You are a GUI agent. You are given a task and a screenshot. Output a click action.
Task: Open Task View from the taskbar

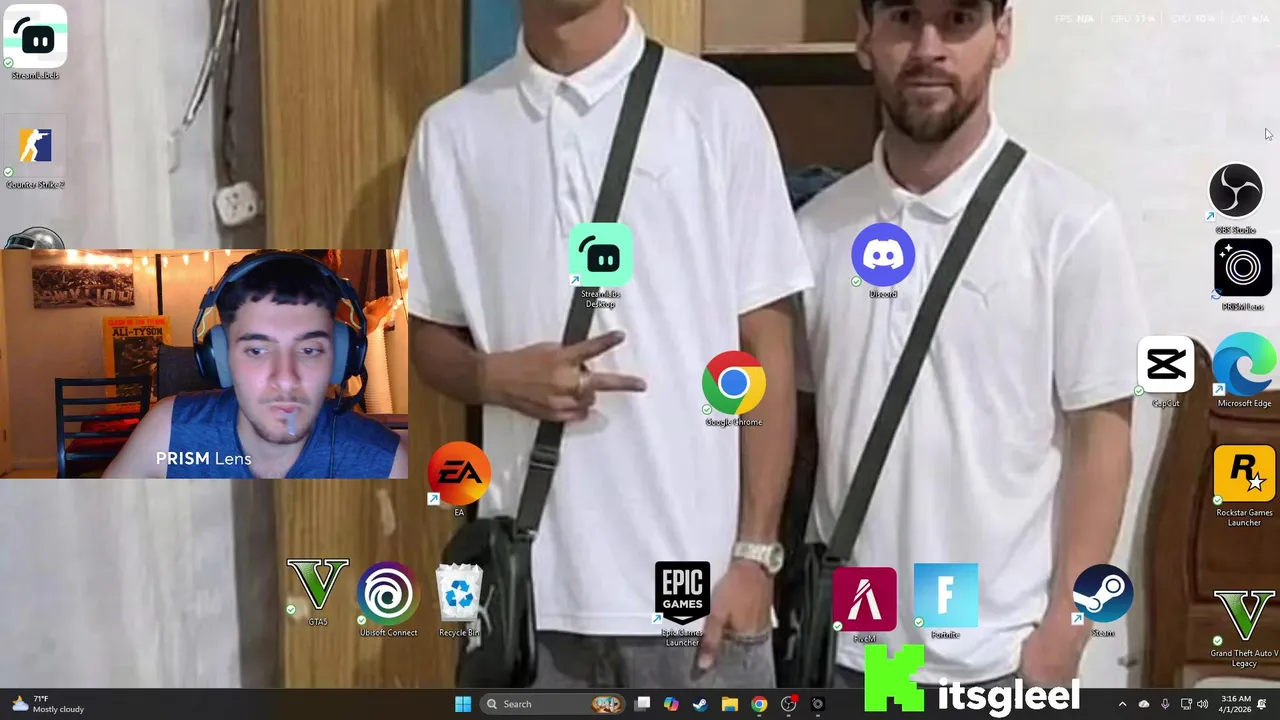pyautogui.click(x=643, y=704)
